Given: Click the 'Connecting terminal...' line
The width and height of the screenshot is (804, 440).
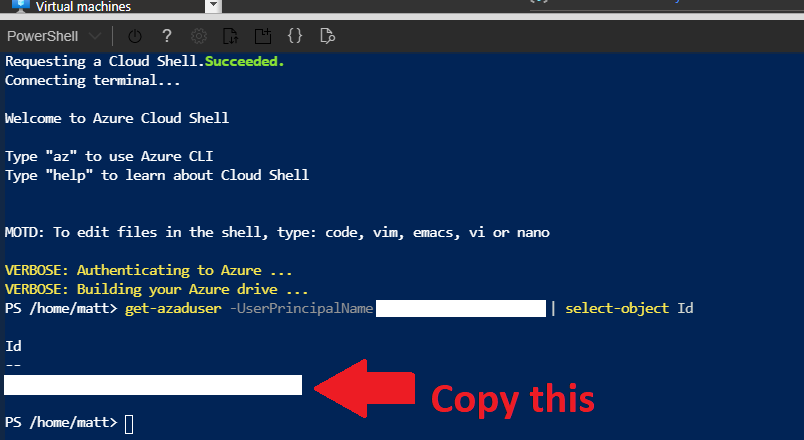Looking at the screenshot, I should (x=92, y=81).
